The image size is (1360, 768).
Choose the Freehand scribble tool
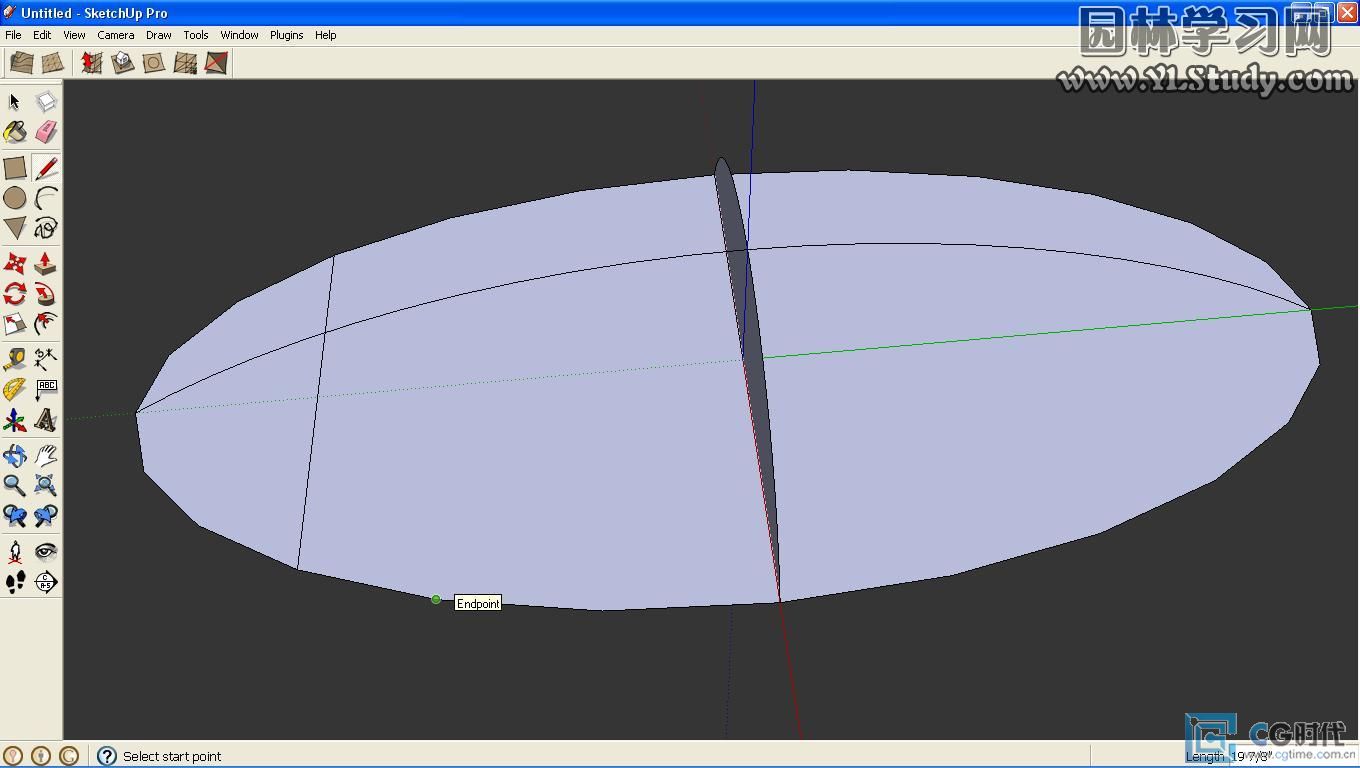(46, 228)
